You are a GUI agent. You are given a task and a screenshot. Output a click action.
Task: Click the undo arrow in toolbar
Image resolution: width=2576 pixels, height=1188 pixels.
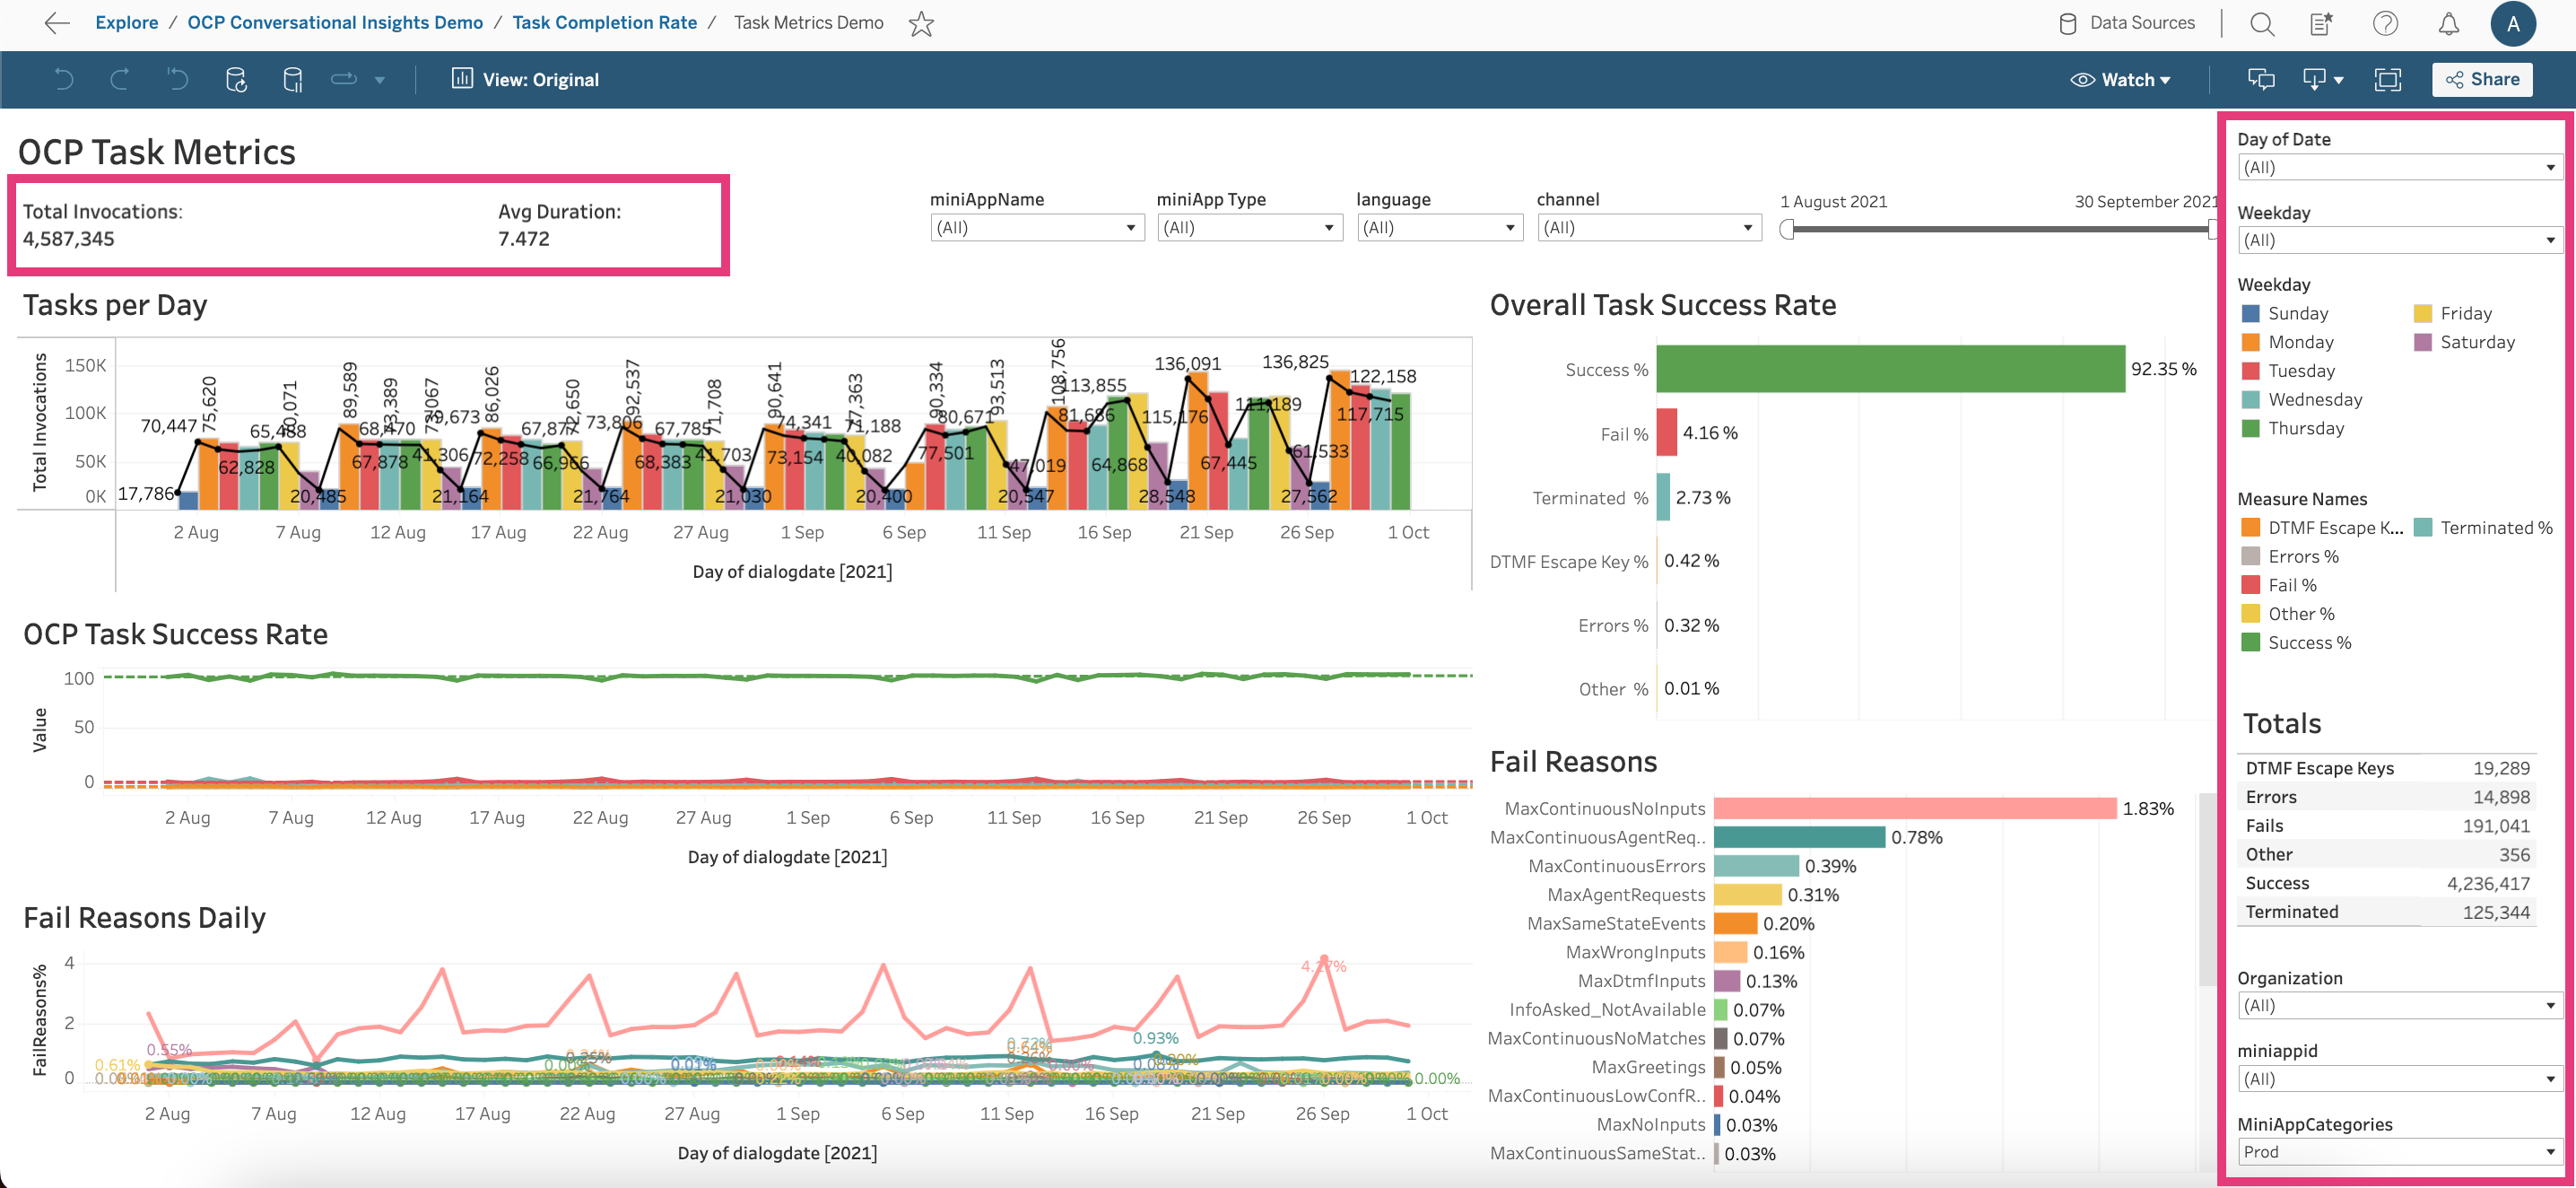(x=63, y=79)
